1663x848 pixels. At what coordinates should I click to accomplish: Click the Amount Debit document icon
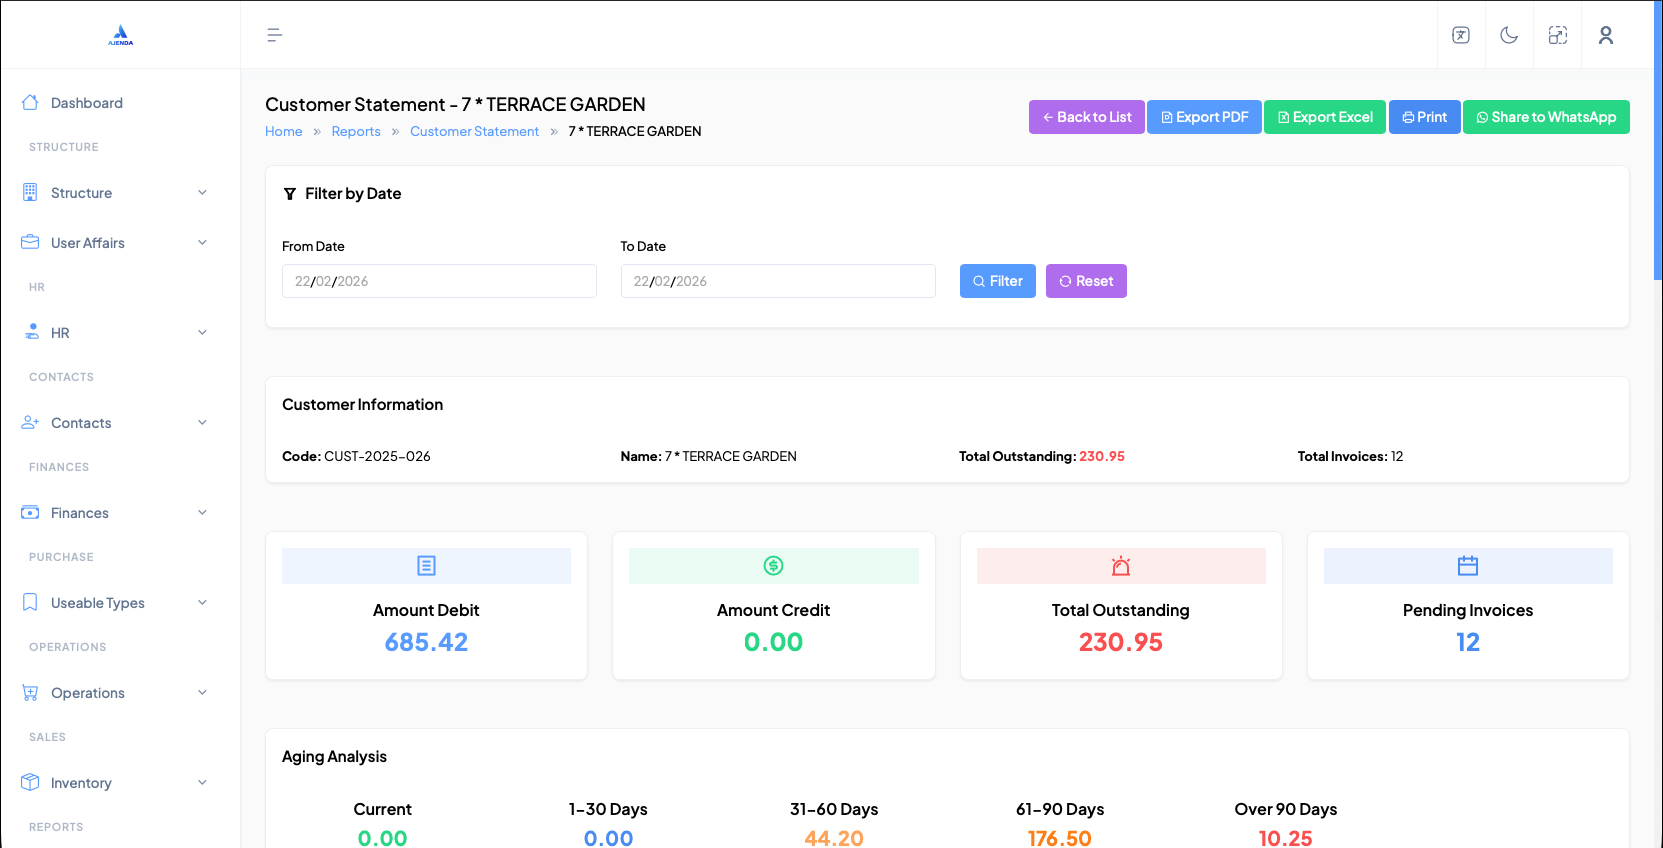[x=426, y=566]
